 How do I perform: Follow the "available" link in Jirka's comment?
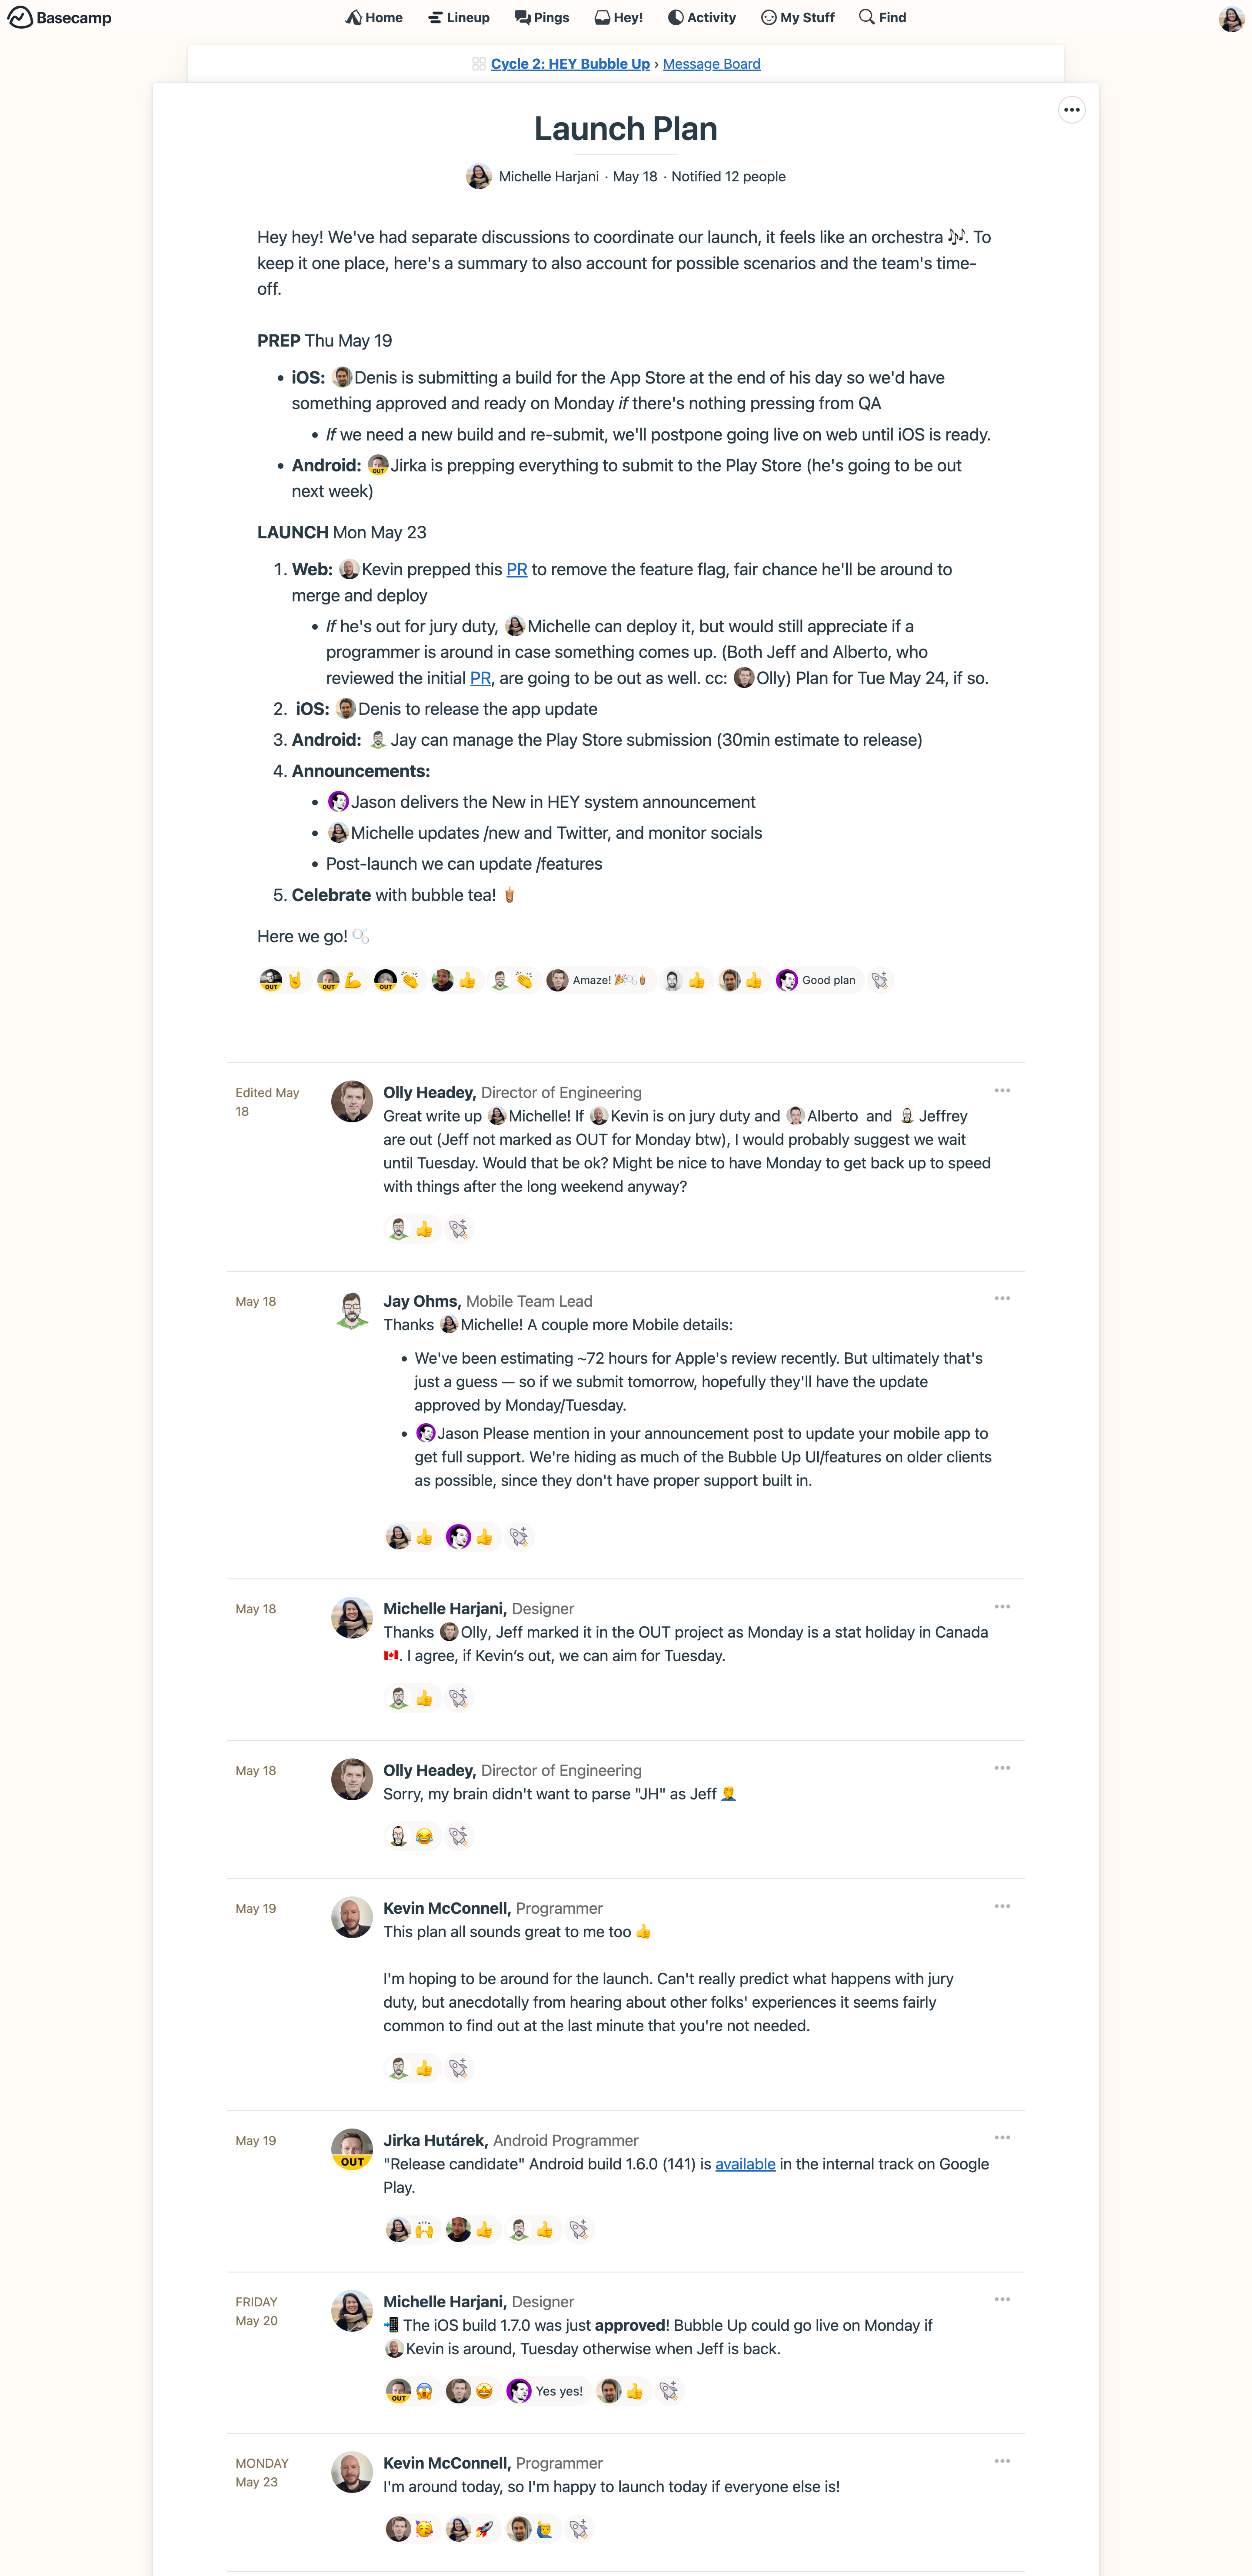pos(745,2163)
